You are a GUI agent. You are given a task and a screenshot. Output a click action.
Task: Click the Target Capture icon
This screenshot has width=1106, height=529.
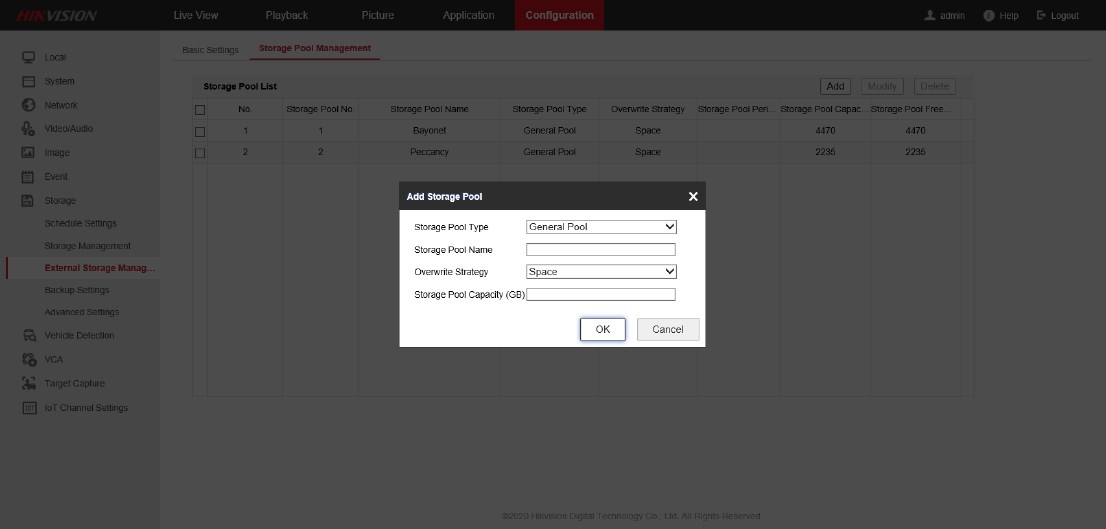[x=29, y=384]
